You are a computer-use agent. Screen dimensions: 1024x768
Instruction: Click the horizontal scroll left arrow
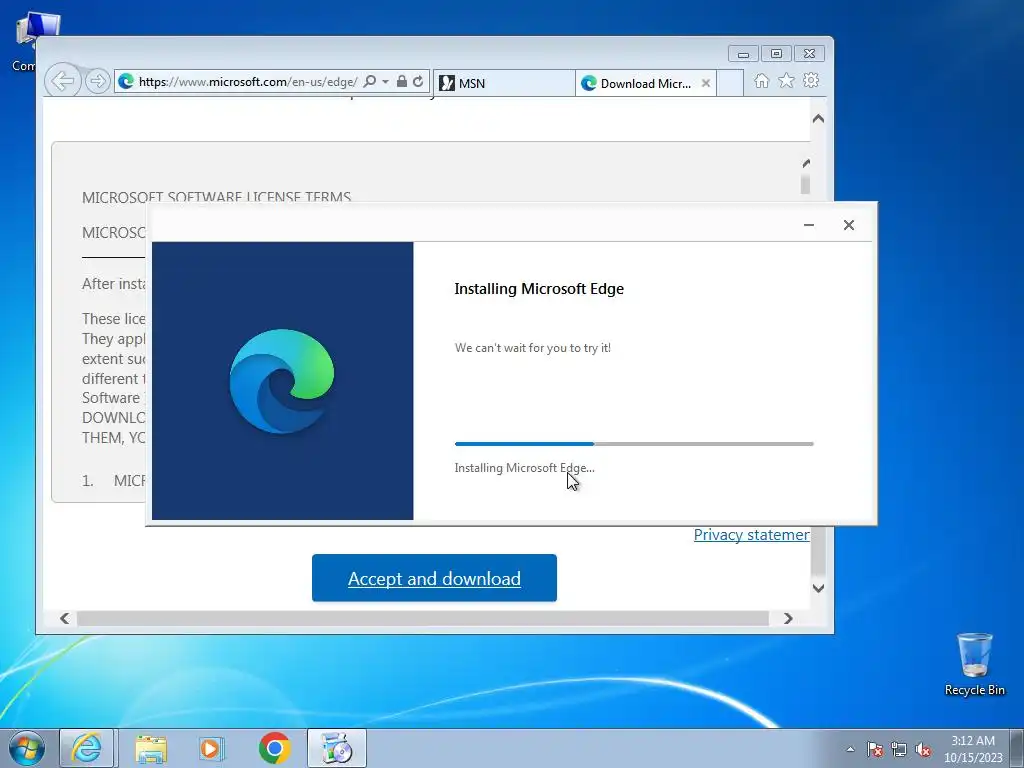coord(65,618)
